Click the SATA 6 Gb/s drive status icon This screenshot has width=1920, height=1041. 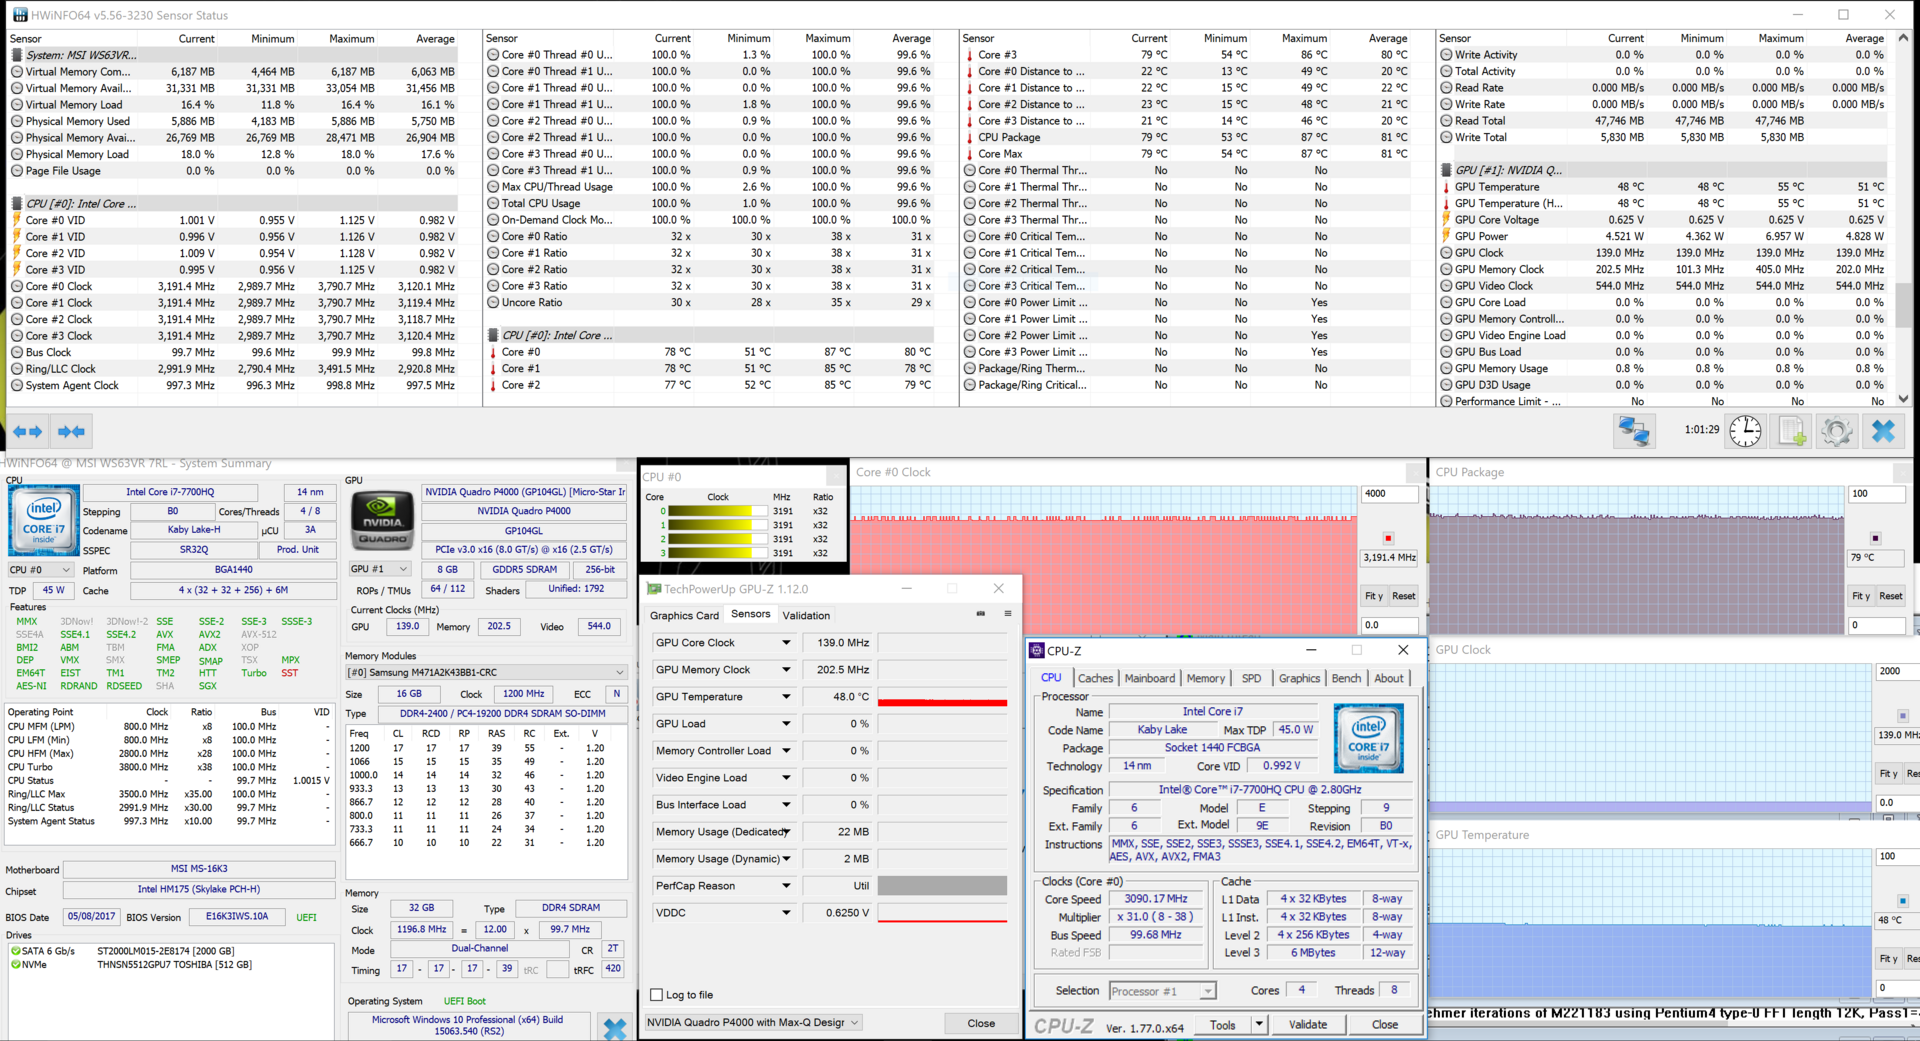(x=15, y=951)
